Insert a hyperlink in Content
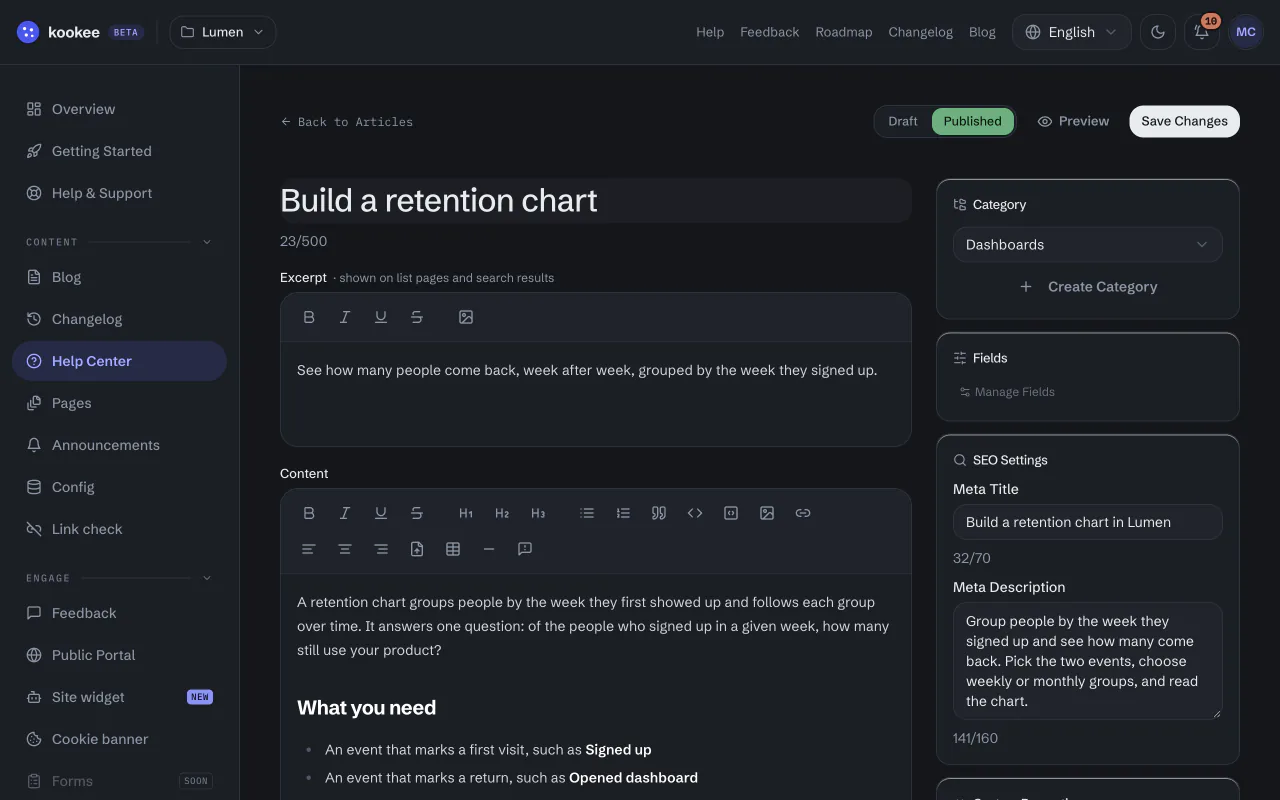 coord(803,513)
